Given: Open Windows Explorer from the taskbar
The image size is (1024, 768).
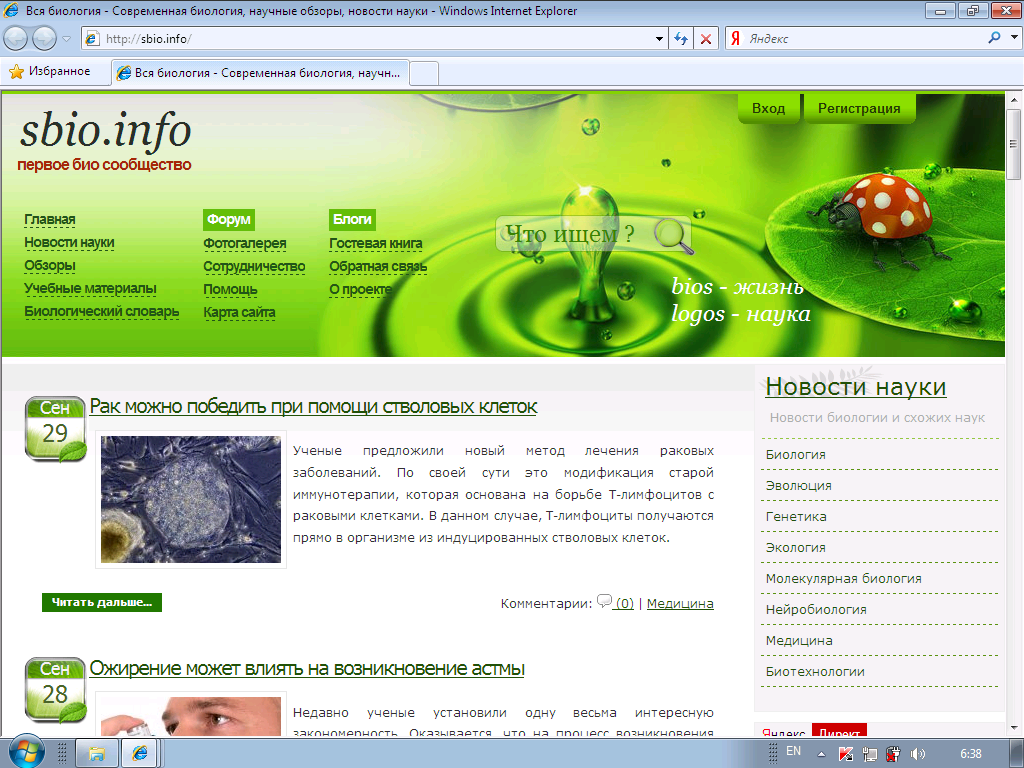Looking at the screenshot, I should tap(97, 754).
